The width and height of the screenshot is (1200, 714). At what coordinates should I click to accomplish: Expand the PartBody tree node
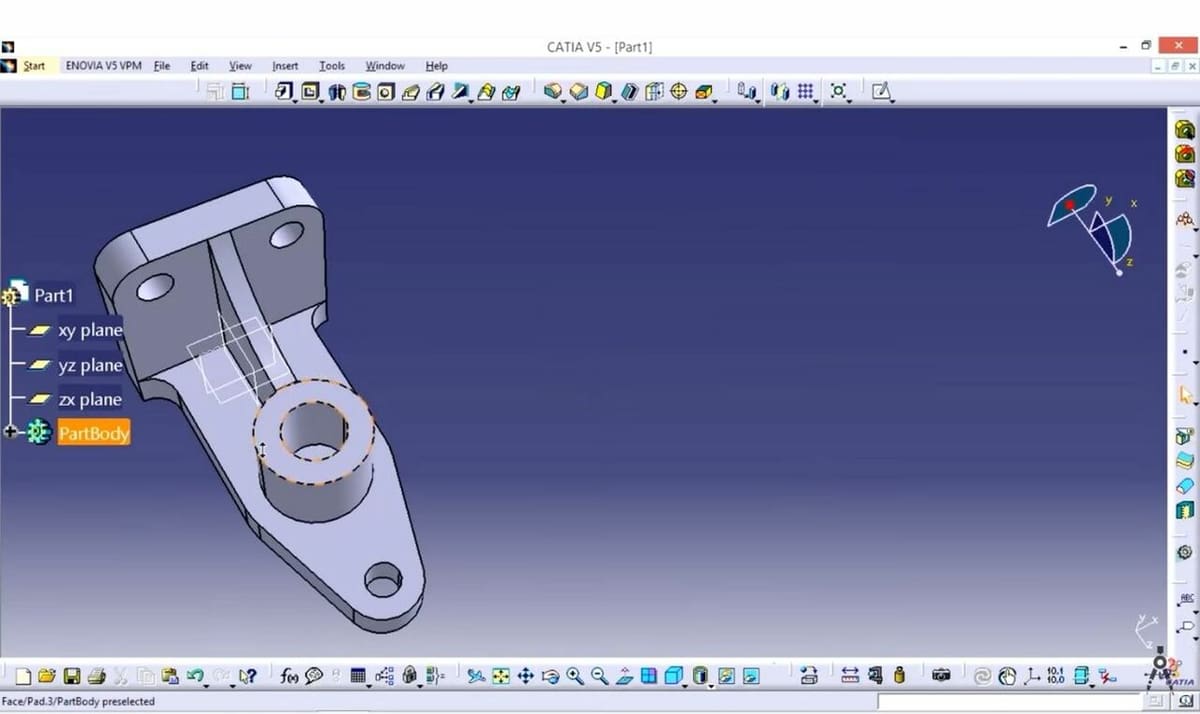tap(11, 432)
